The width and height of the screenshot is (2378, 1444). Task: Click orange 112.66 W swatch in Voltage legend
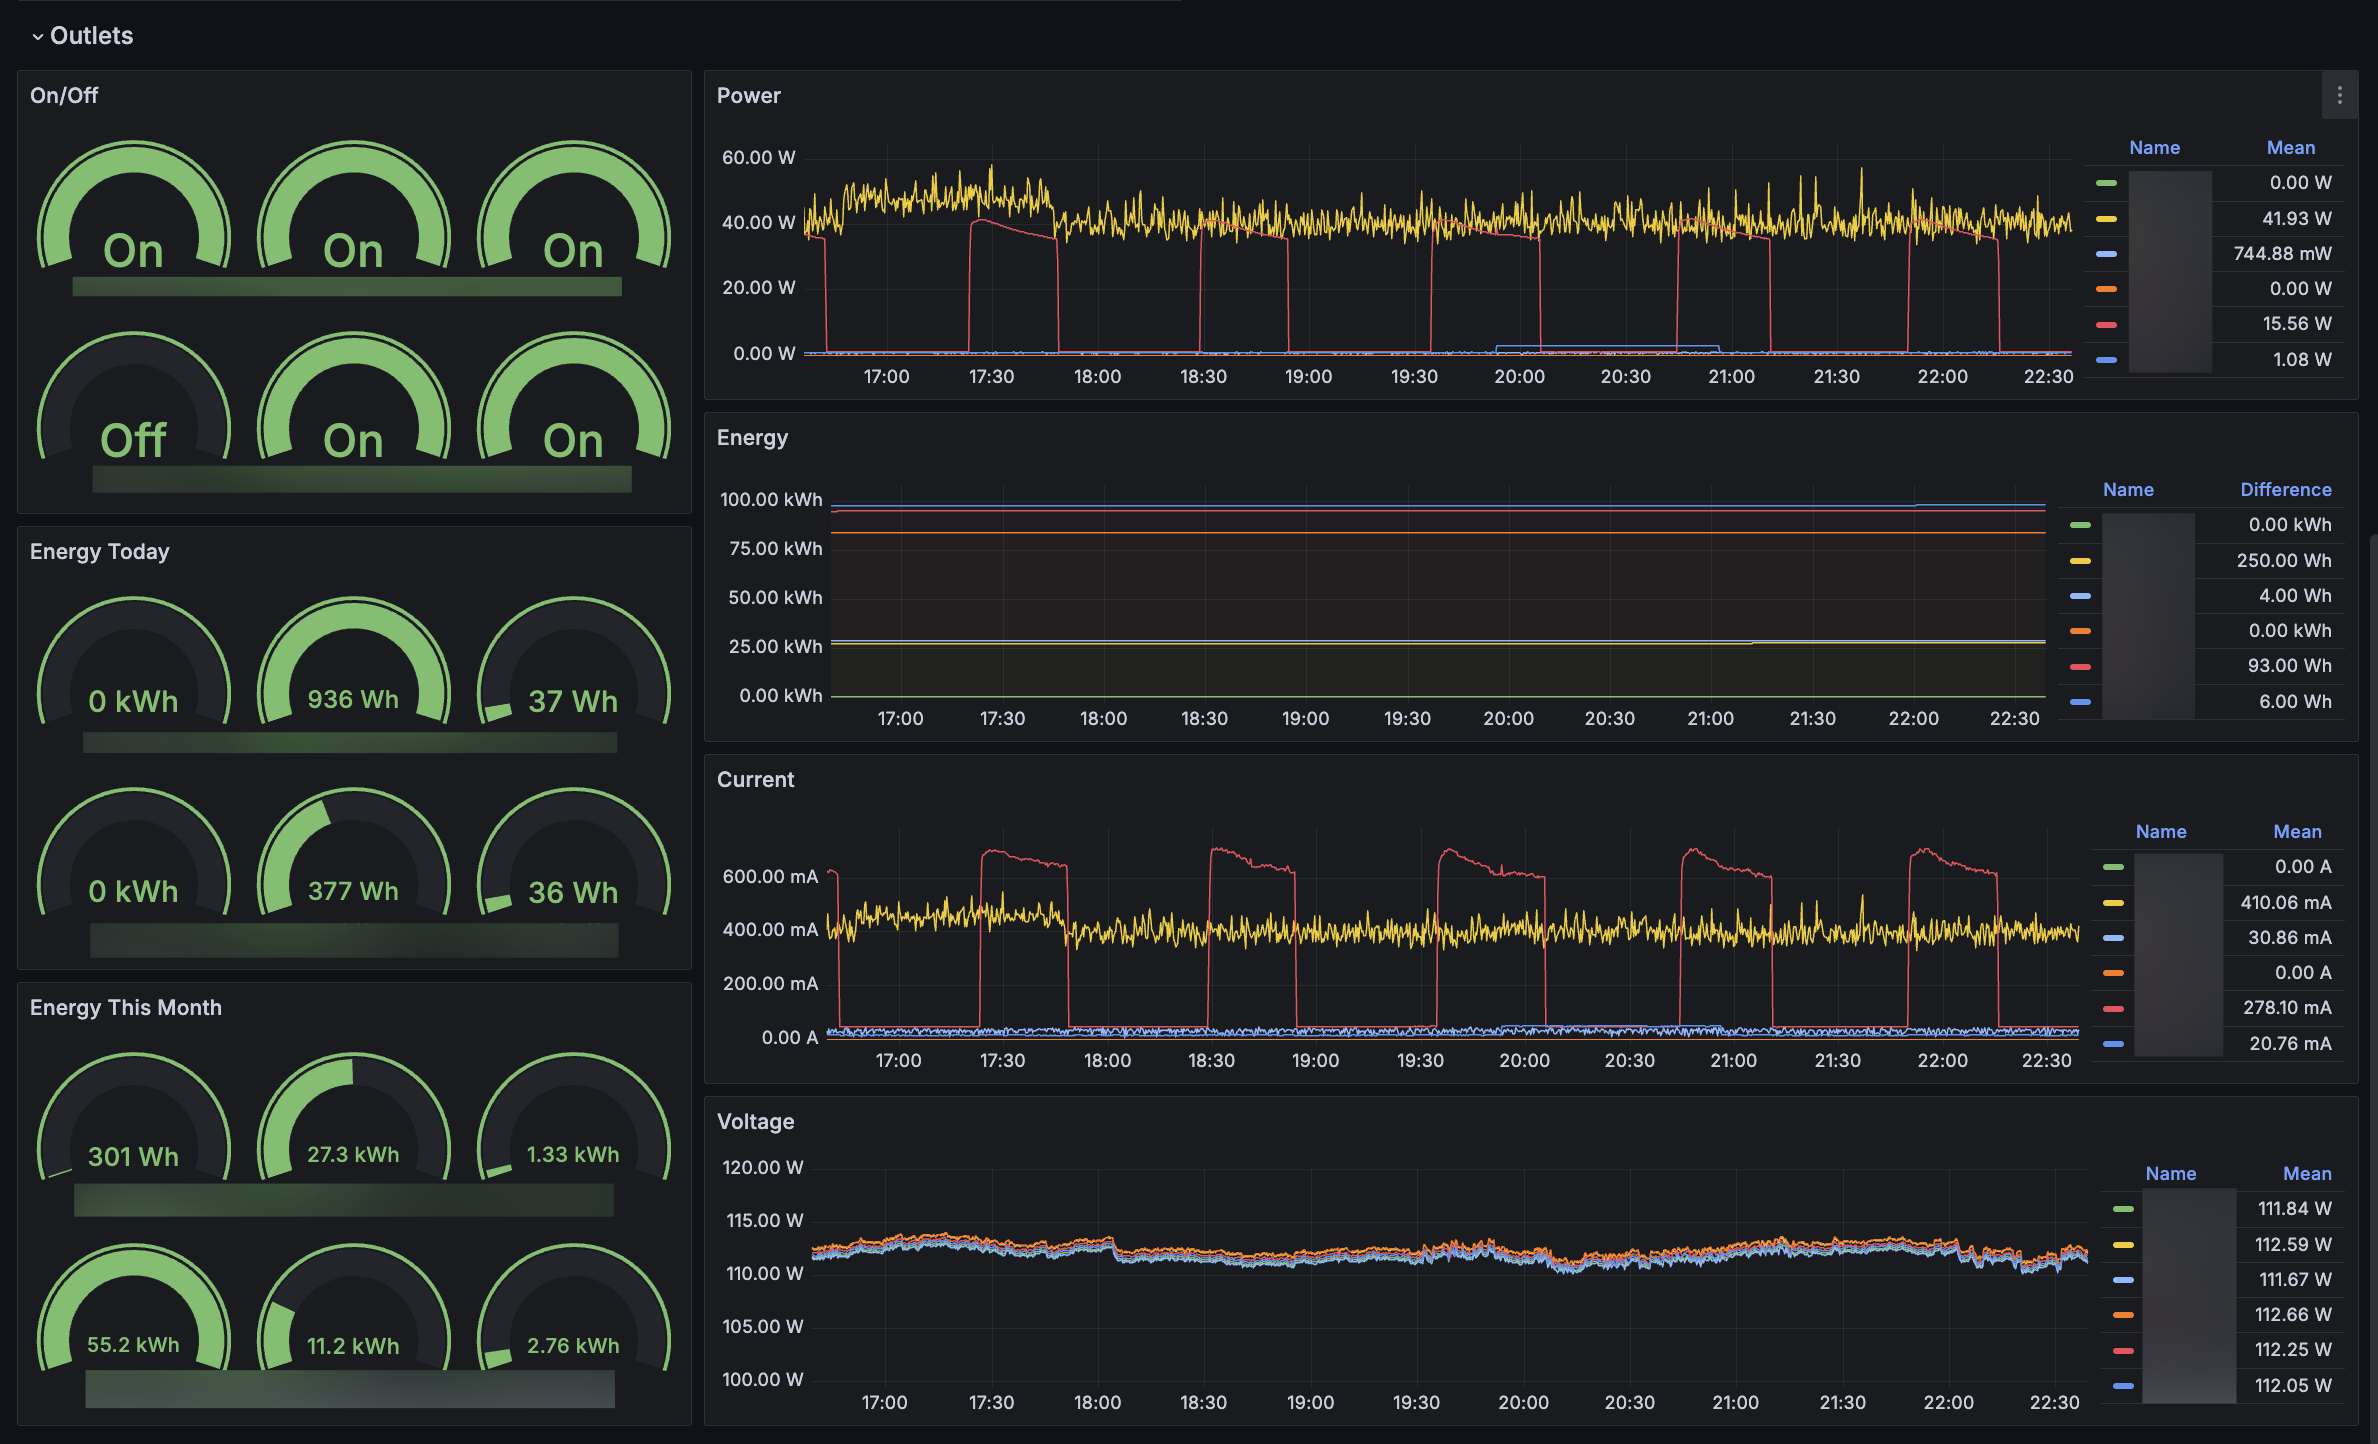(2123, 1315)
